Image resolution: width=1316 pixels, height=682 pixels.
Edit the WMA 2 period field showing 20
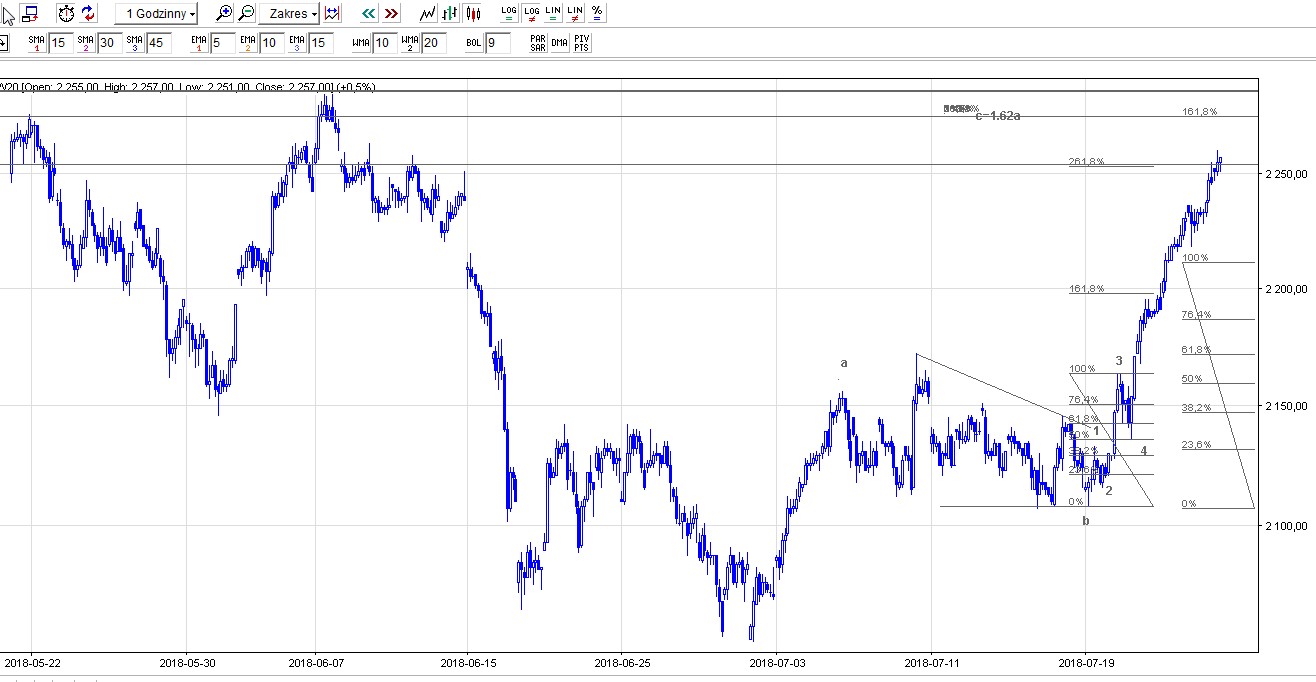[x=434, y=43]
